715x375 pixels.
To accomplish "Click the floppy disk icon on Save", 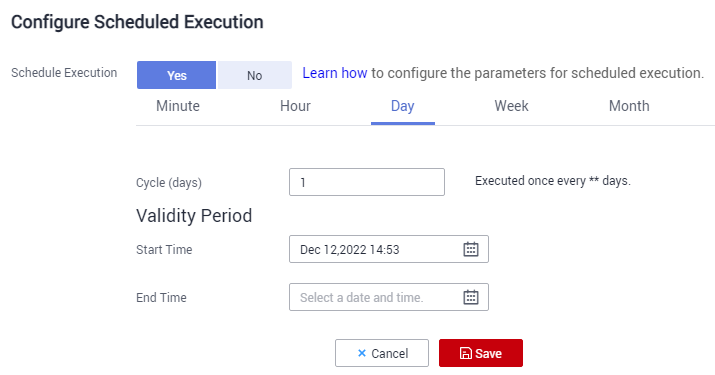I will pos(466,353).
